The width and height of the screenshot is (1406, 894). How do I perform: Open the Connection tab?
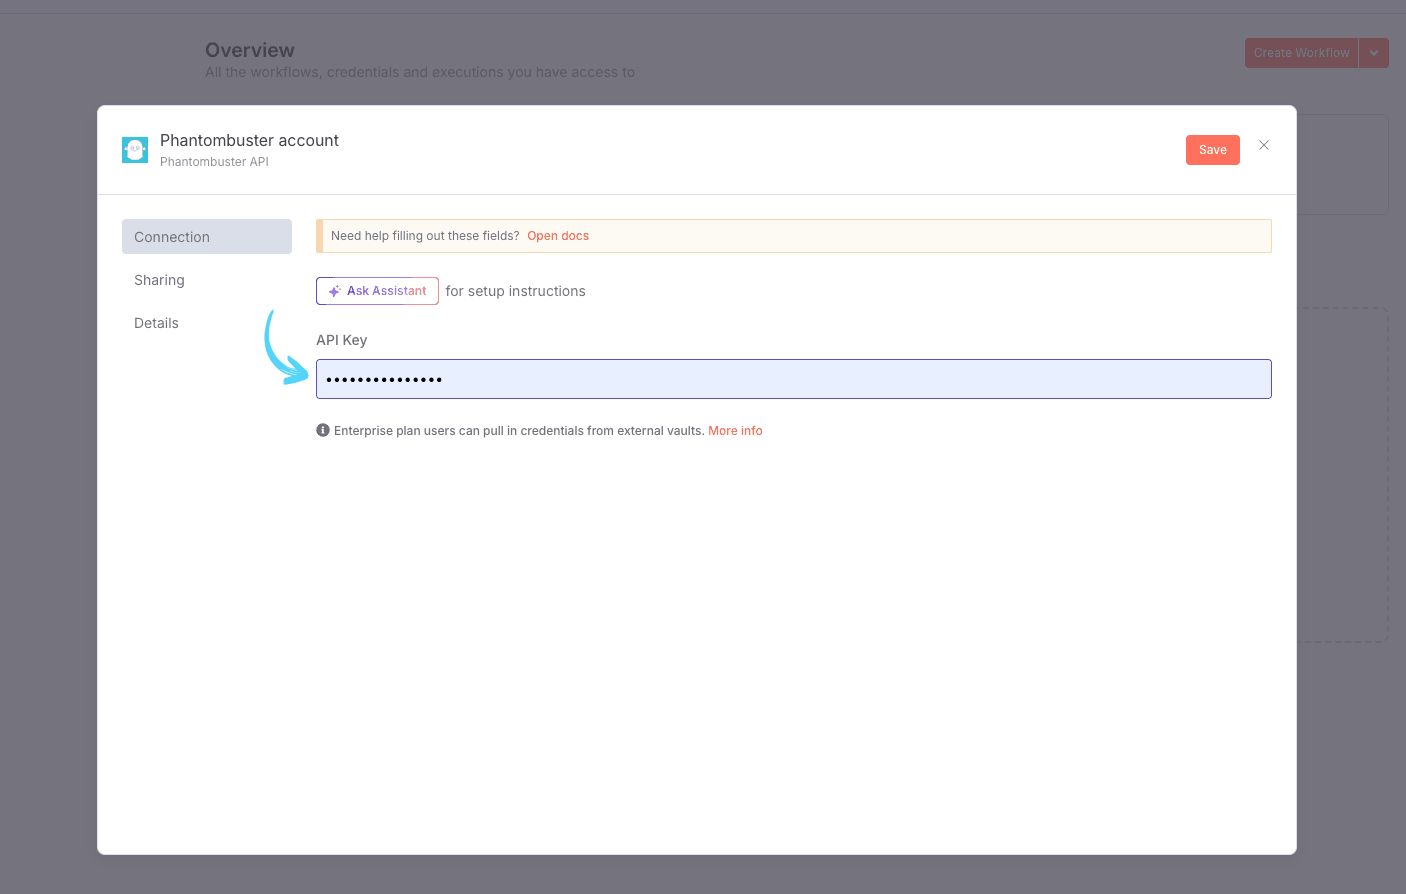point(207,237)
